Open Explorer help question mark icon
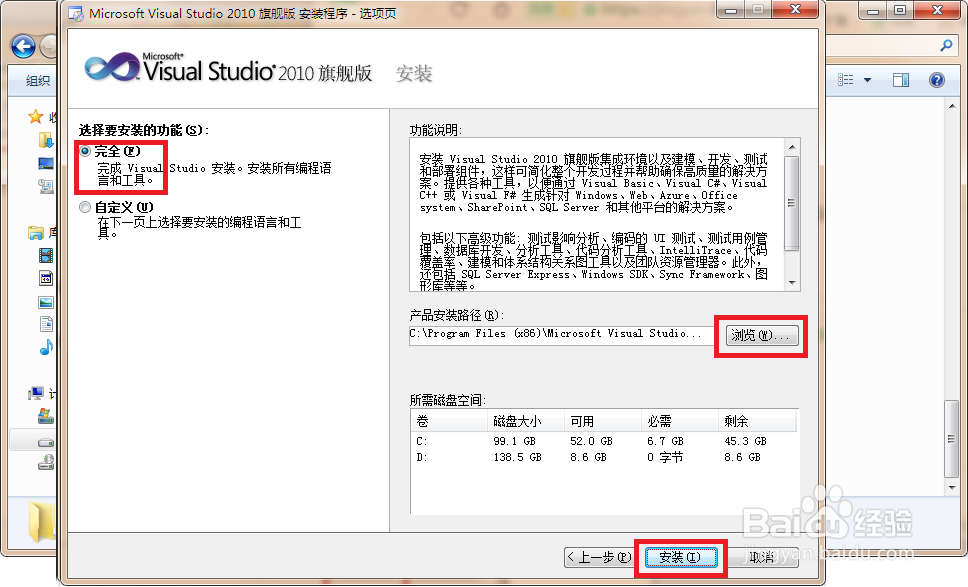The width and height of the screenshot is (968, 587). point(937,80)
